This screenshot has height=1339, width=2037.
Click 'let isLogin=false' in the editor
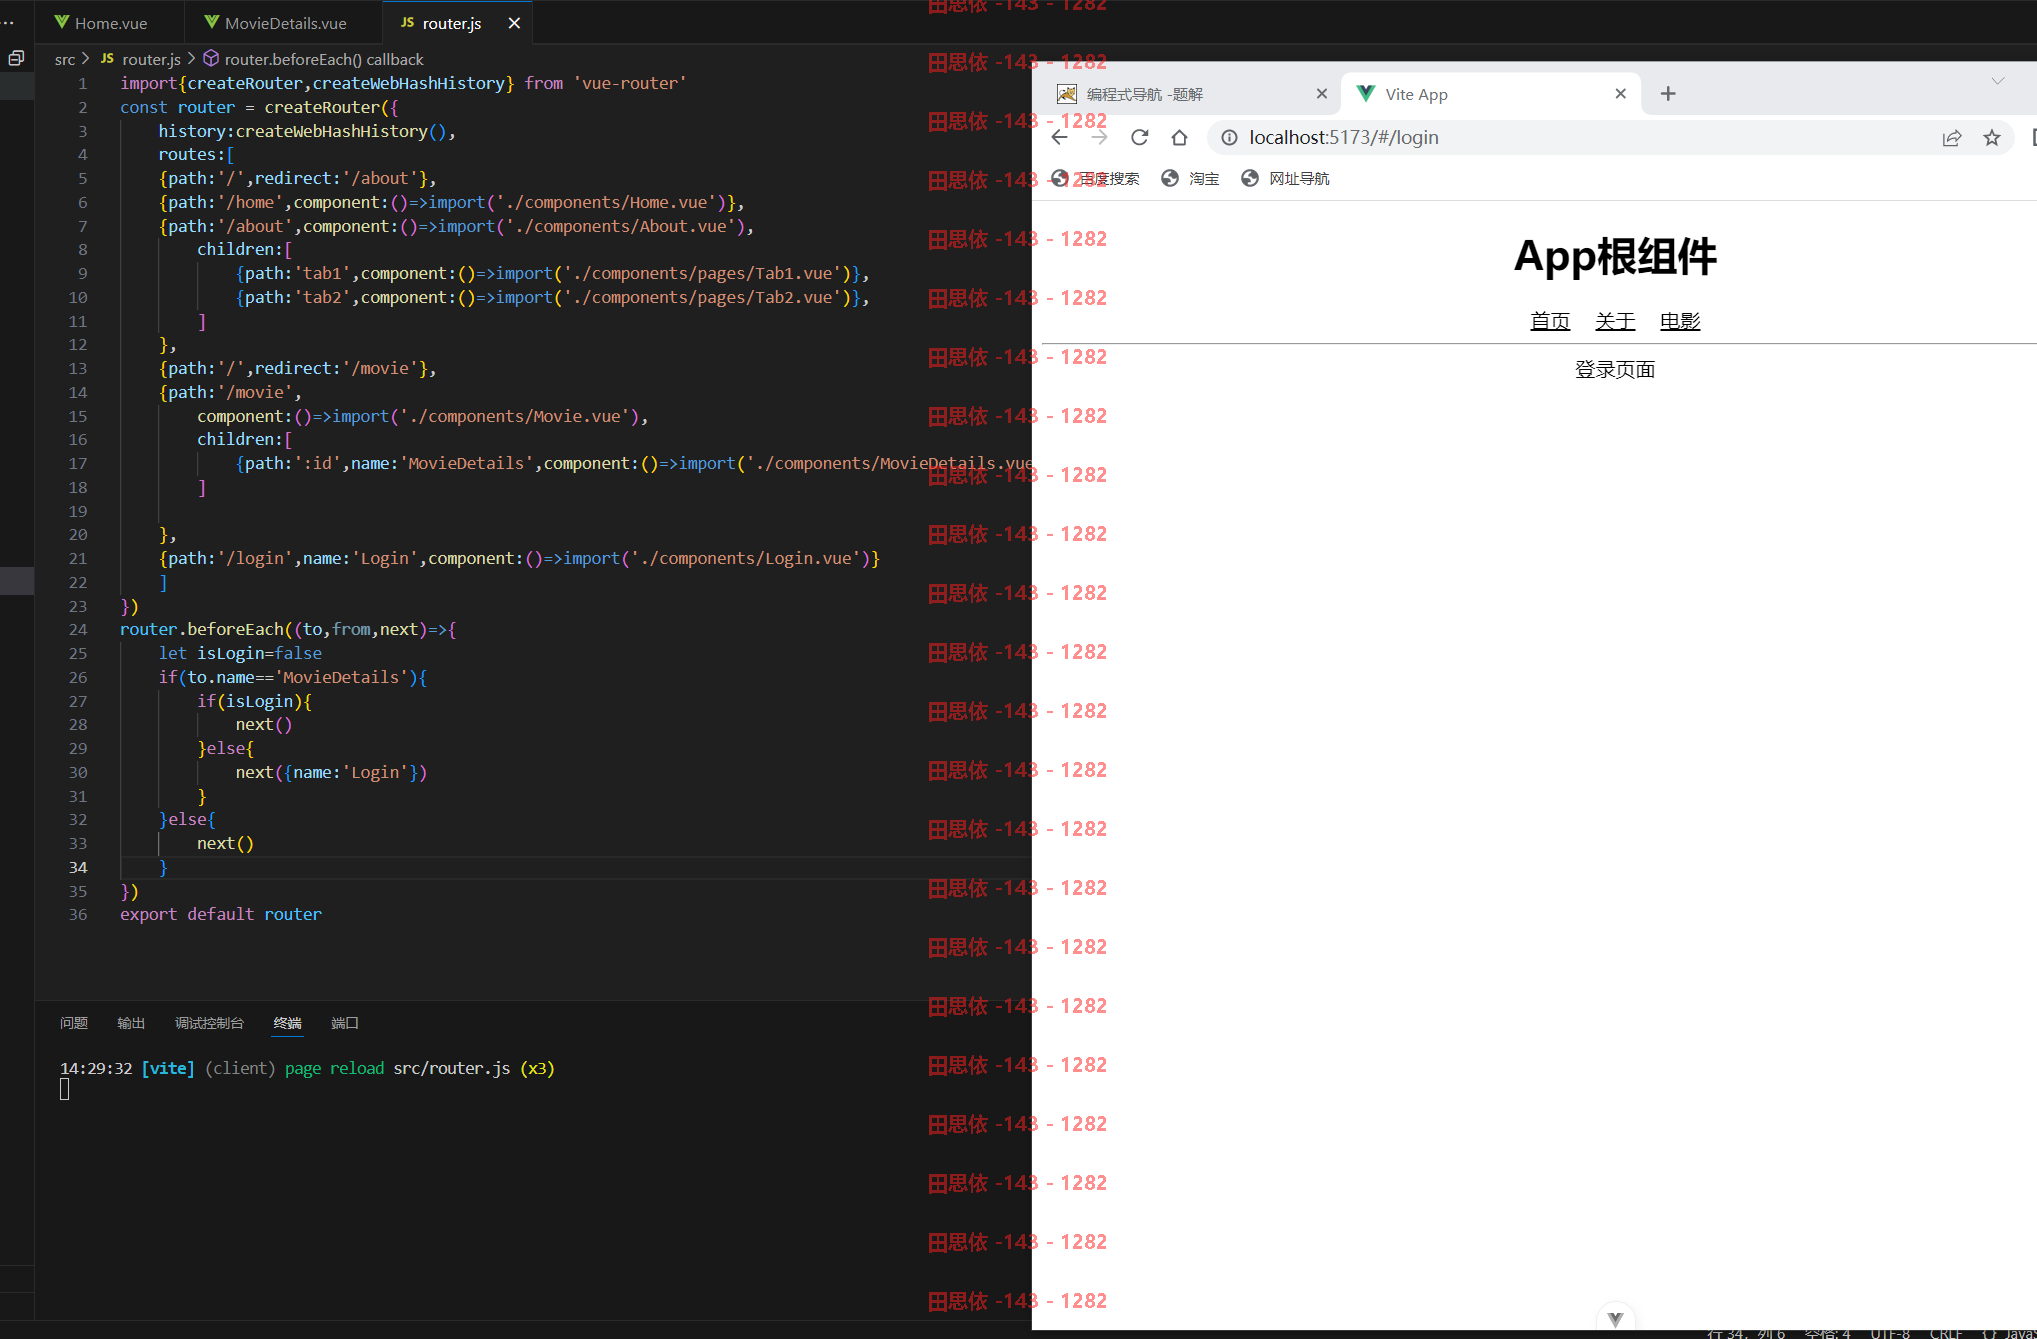(240, 653)
